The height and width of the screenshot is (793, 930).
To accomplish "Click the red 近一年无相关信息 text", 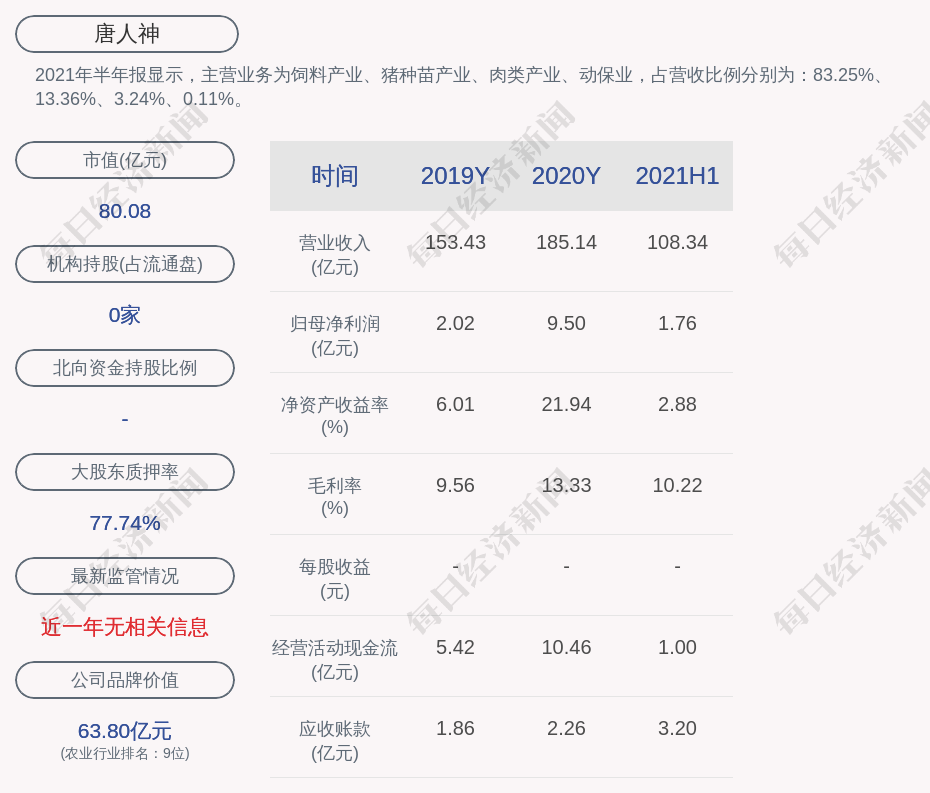I will click(125, 627).
